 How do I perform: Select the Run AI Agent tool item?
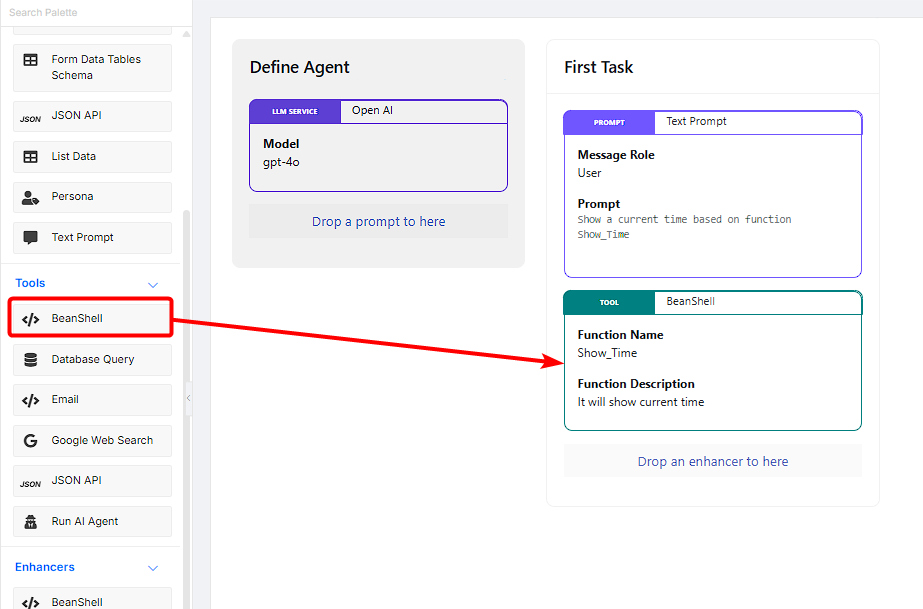(x=92, y=521)
